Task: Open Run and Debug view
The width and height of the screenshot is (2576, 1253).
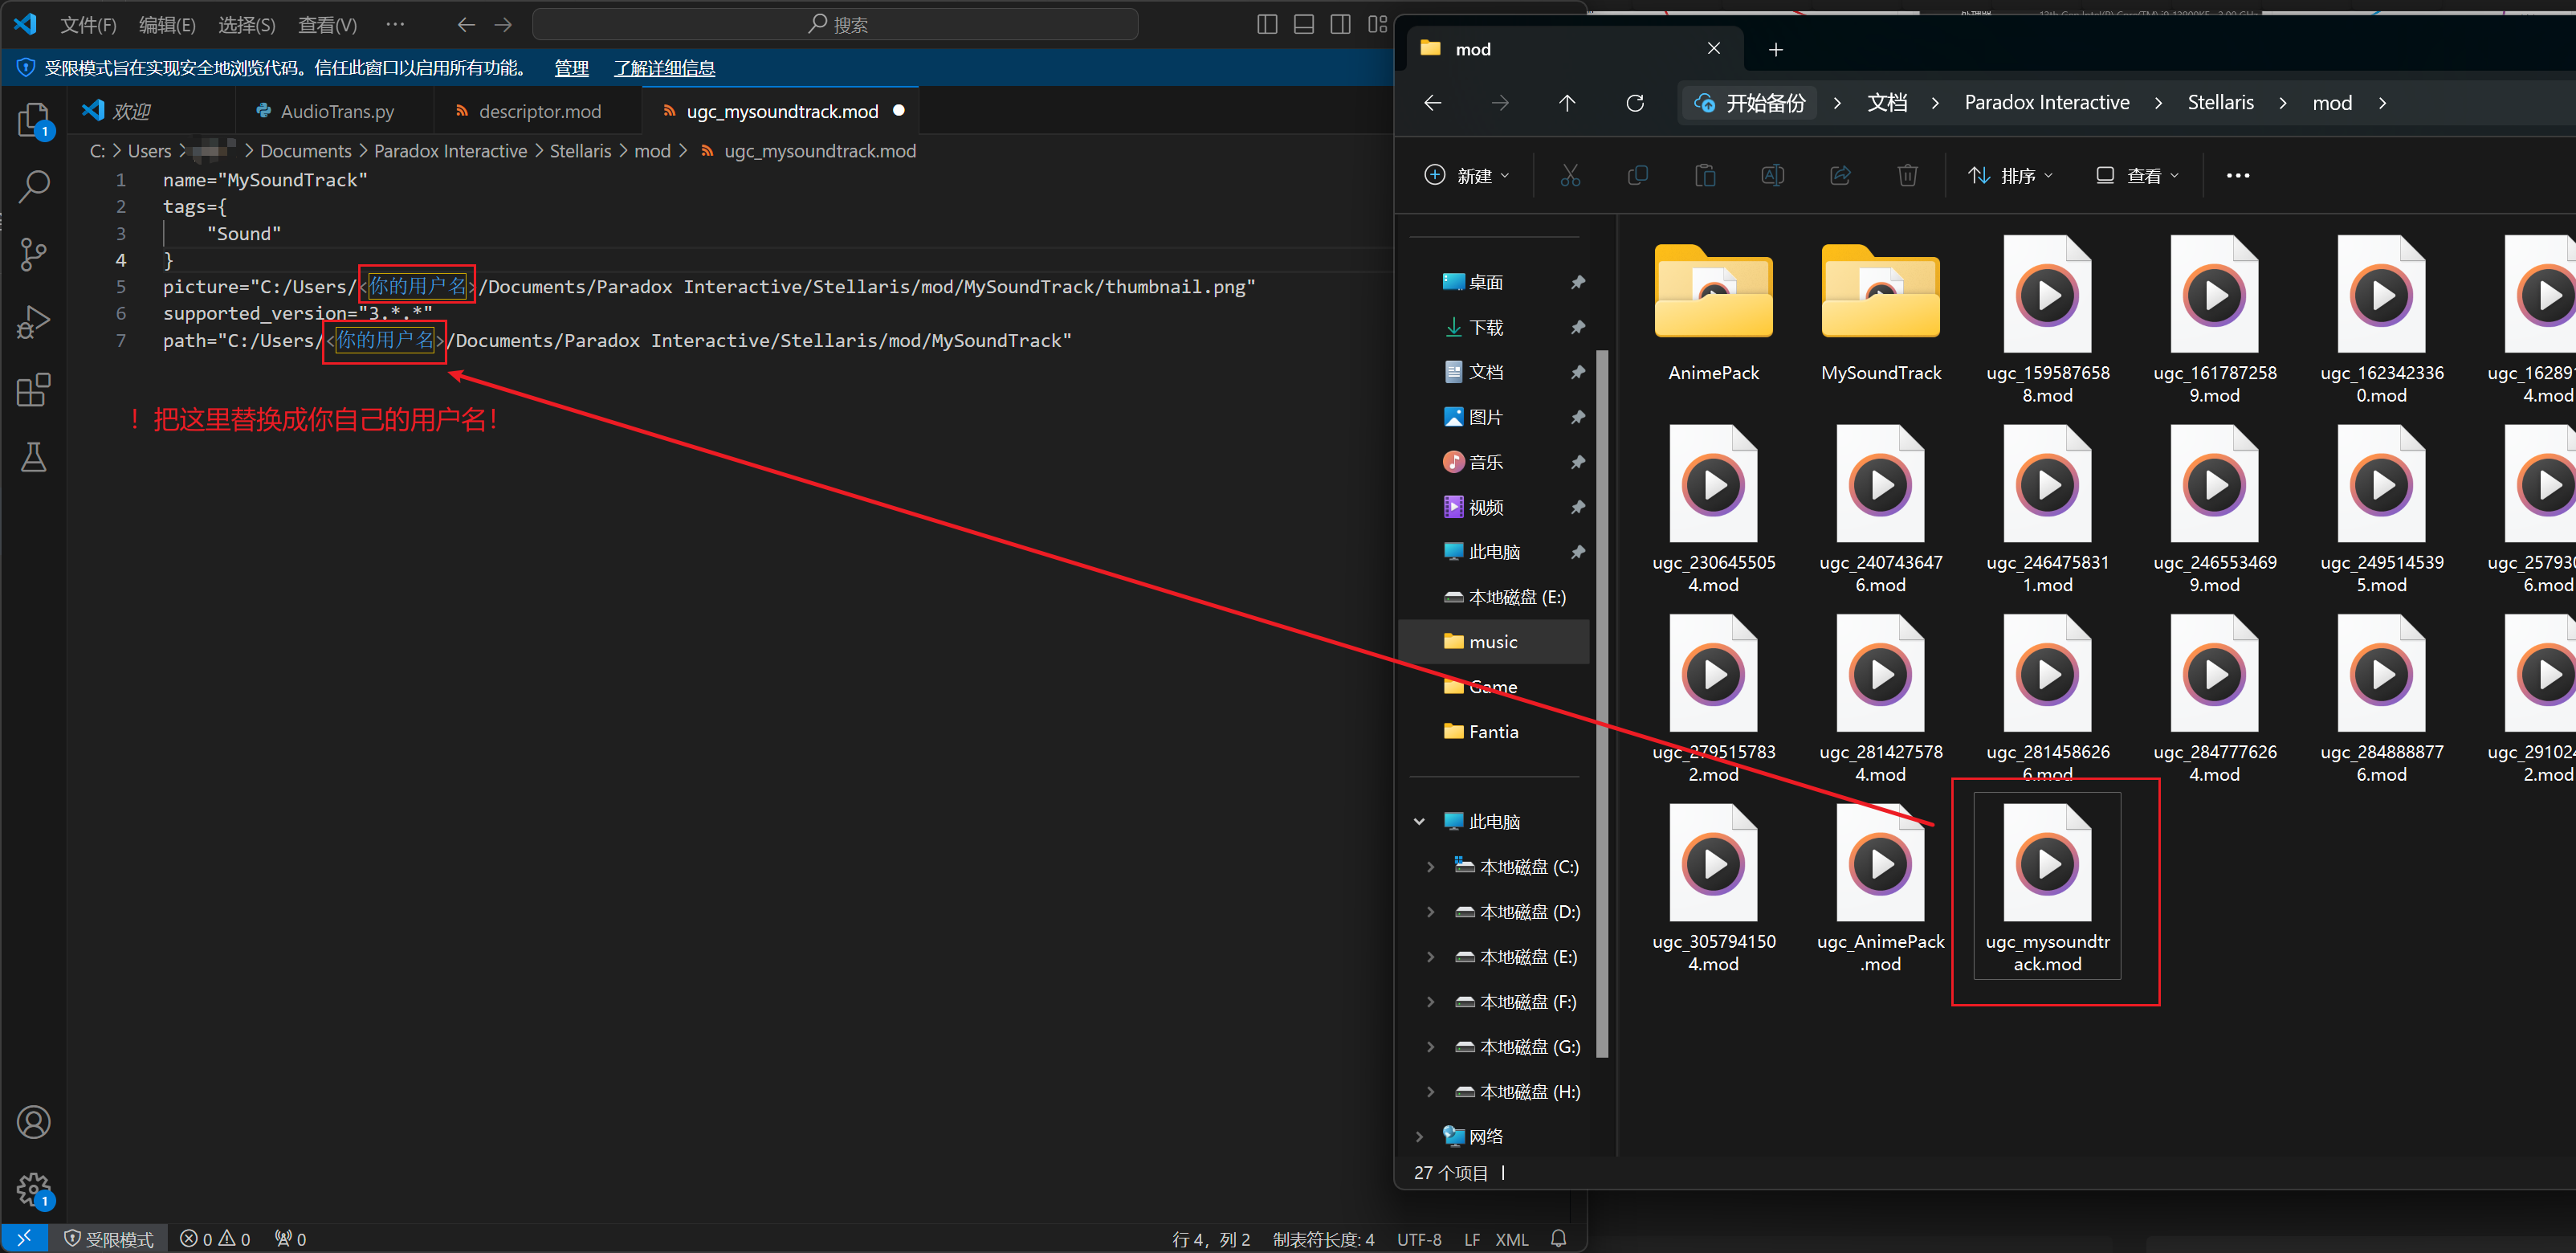Action: click(34, 322)
